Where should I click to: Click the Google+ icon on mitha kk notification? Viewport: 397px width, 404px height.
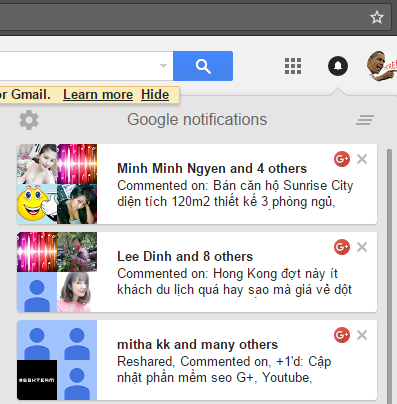[x=342, y=335]
